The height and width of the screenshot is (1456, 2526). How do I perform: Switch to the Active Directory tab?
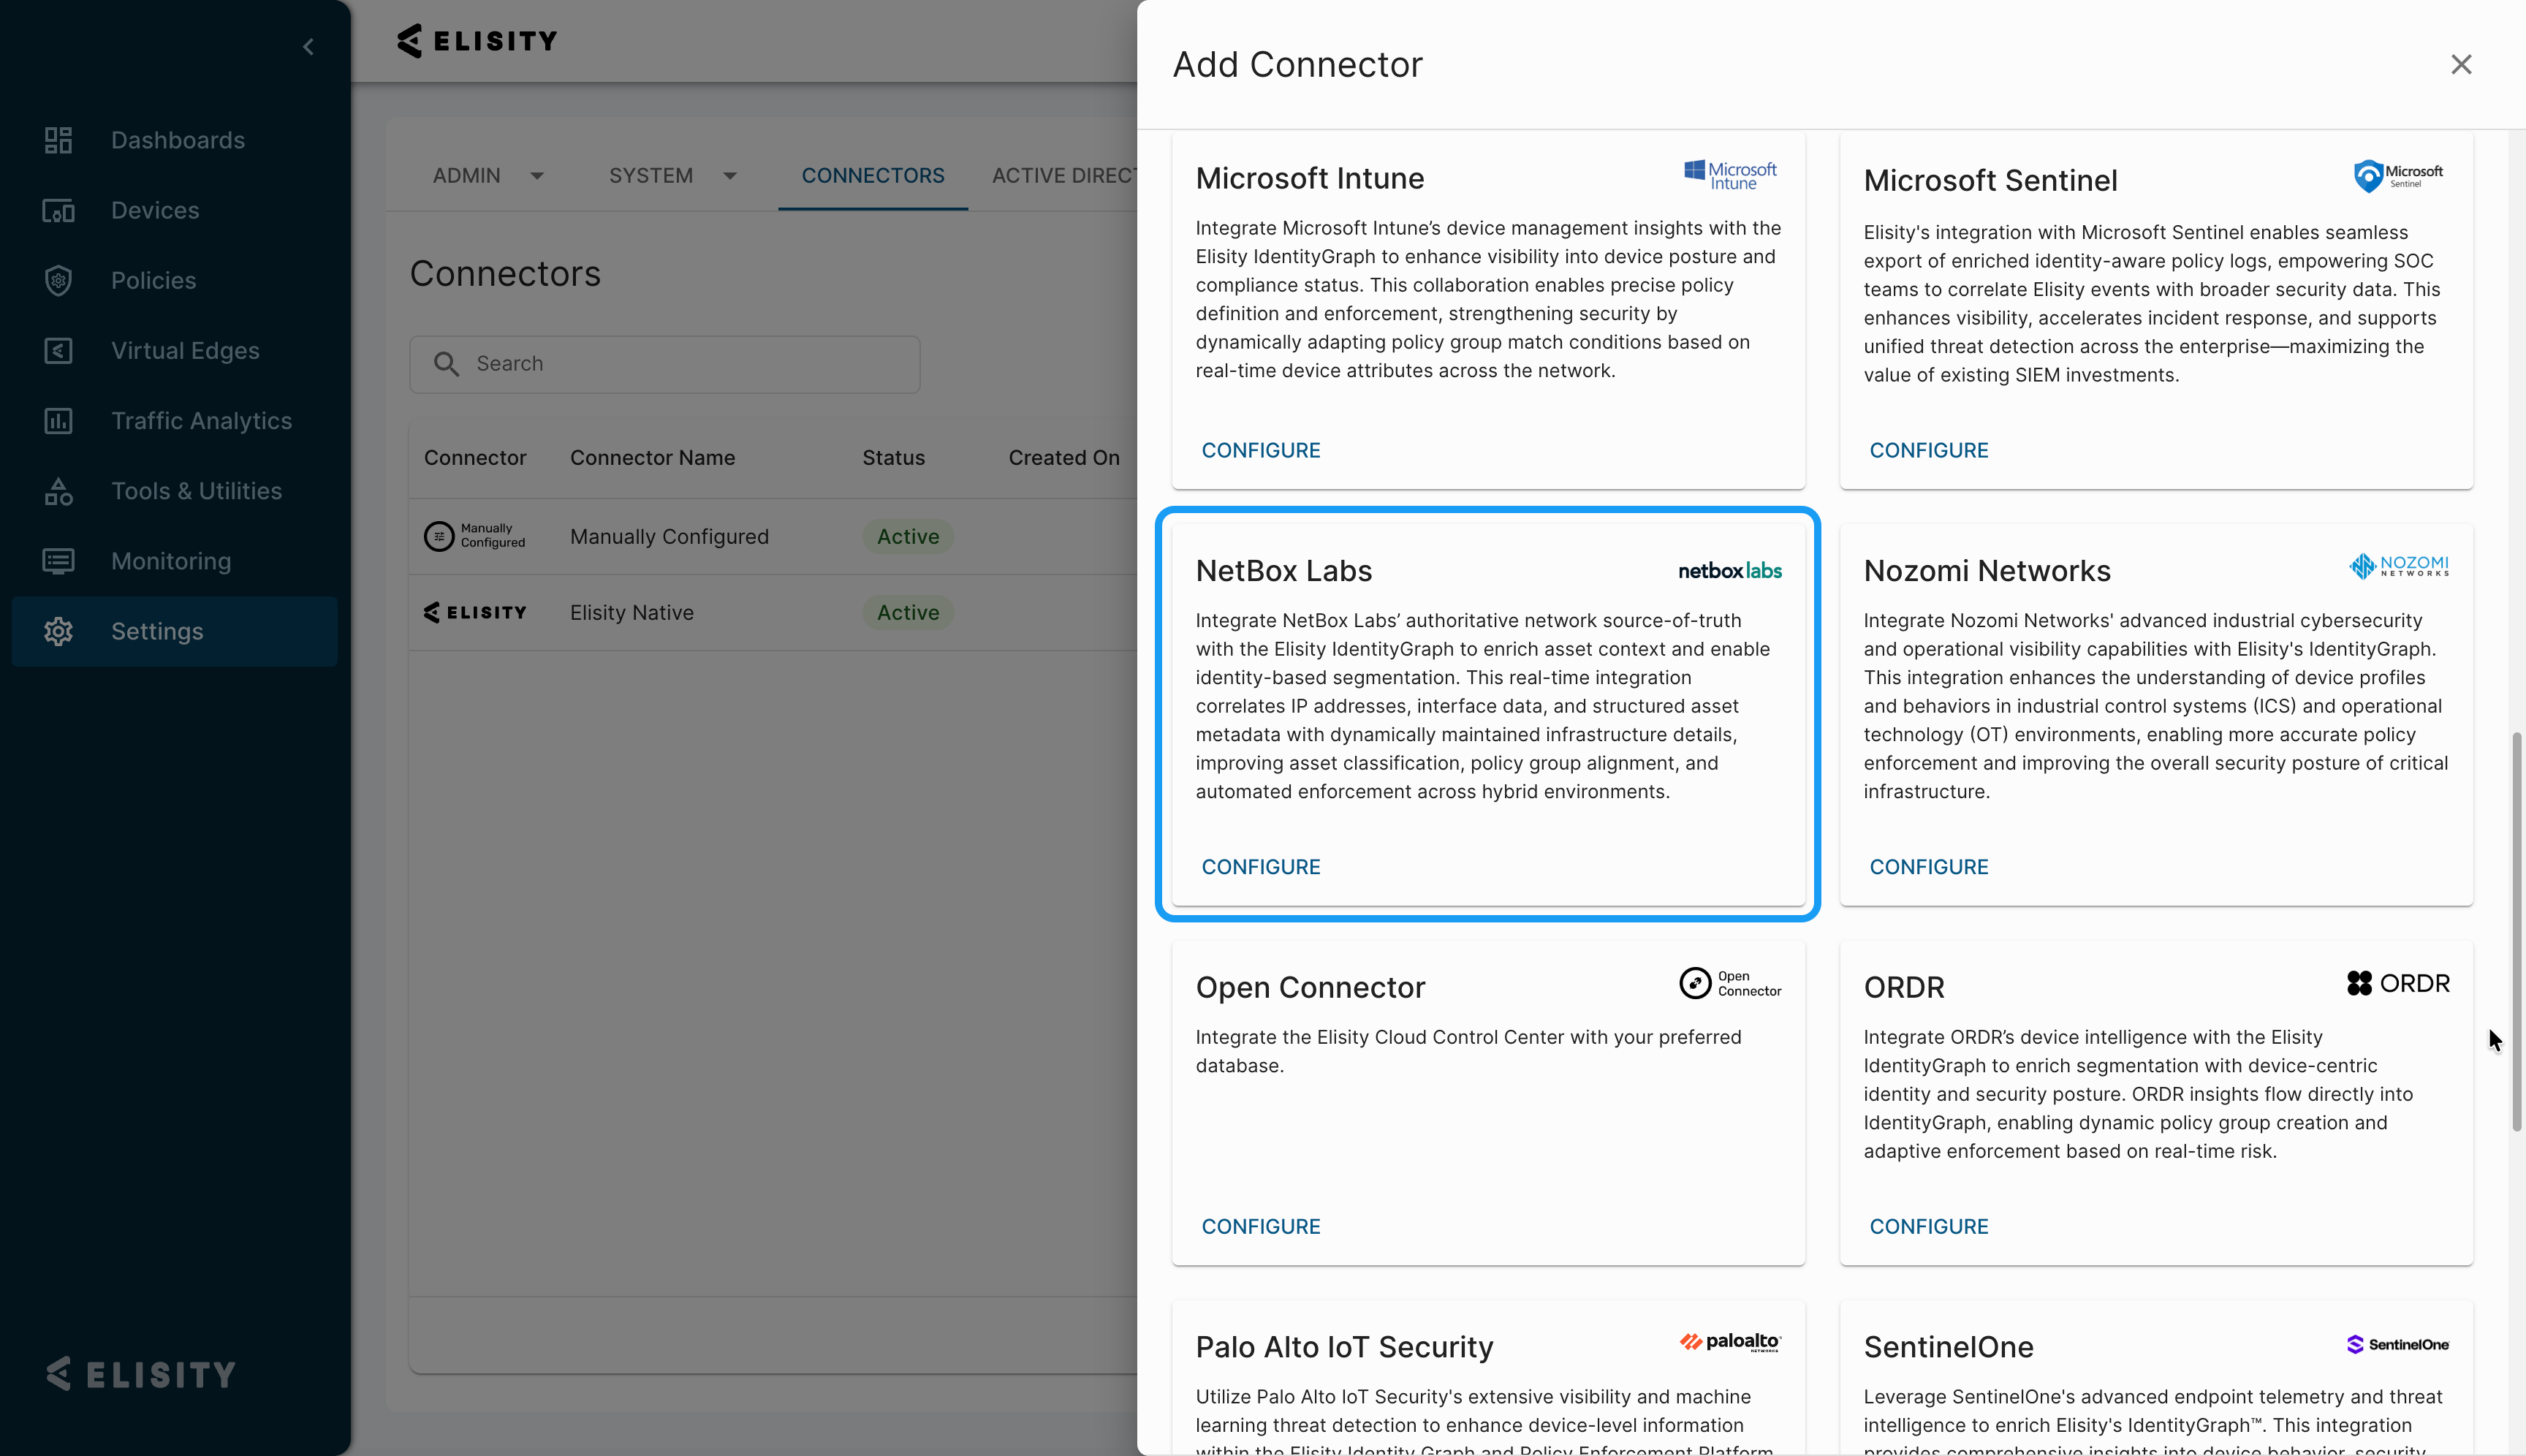[1063, 176]
